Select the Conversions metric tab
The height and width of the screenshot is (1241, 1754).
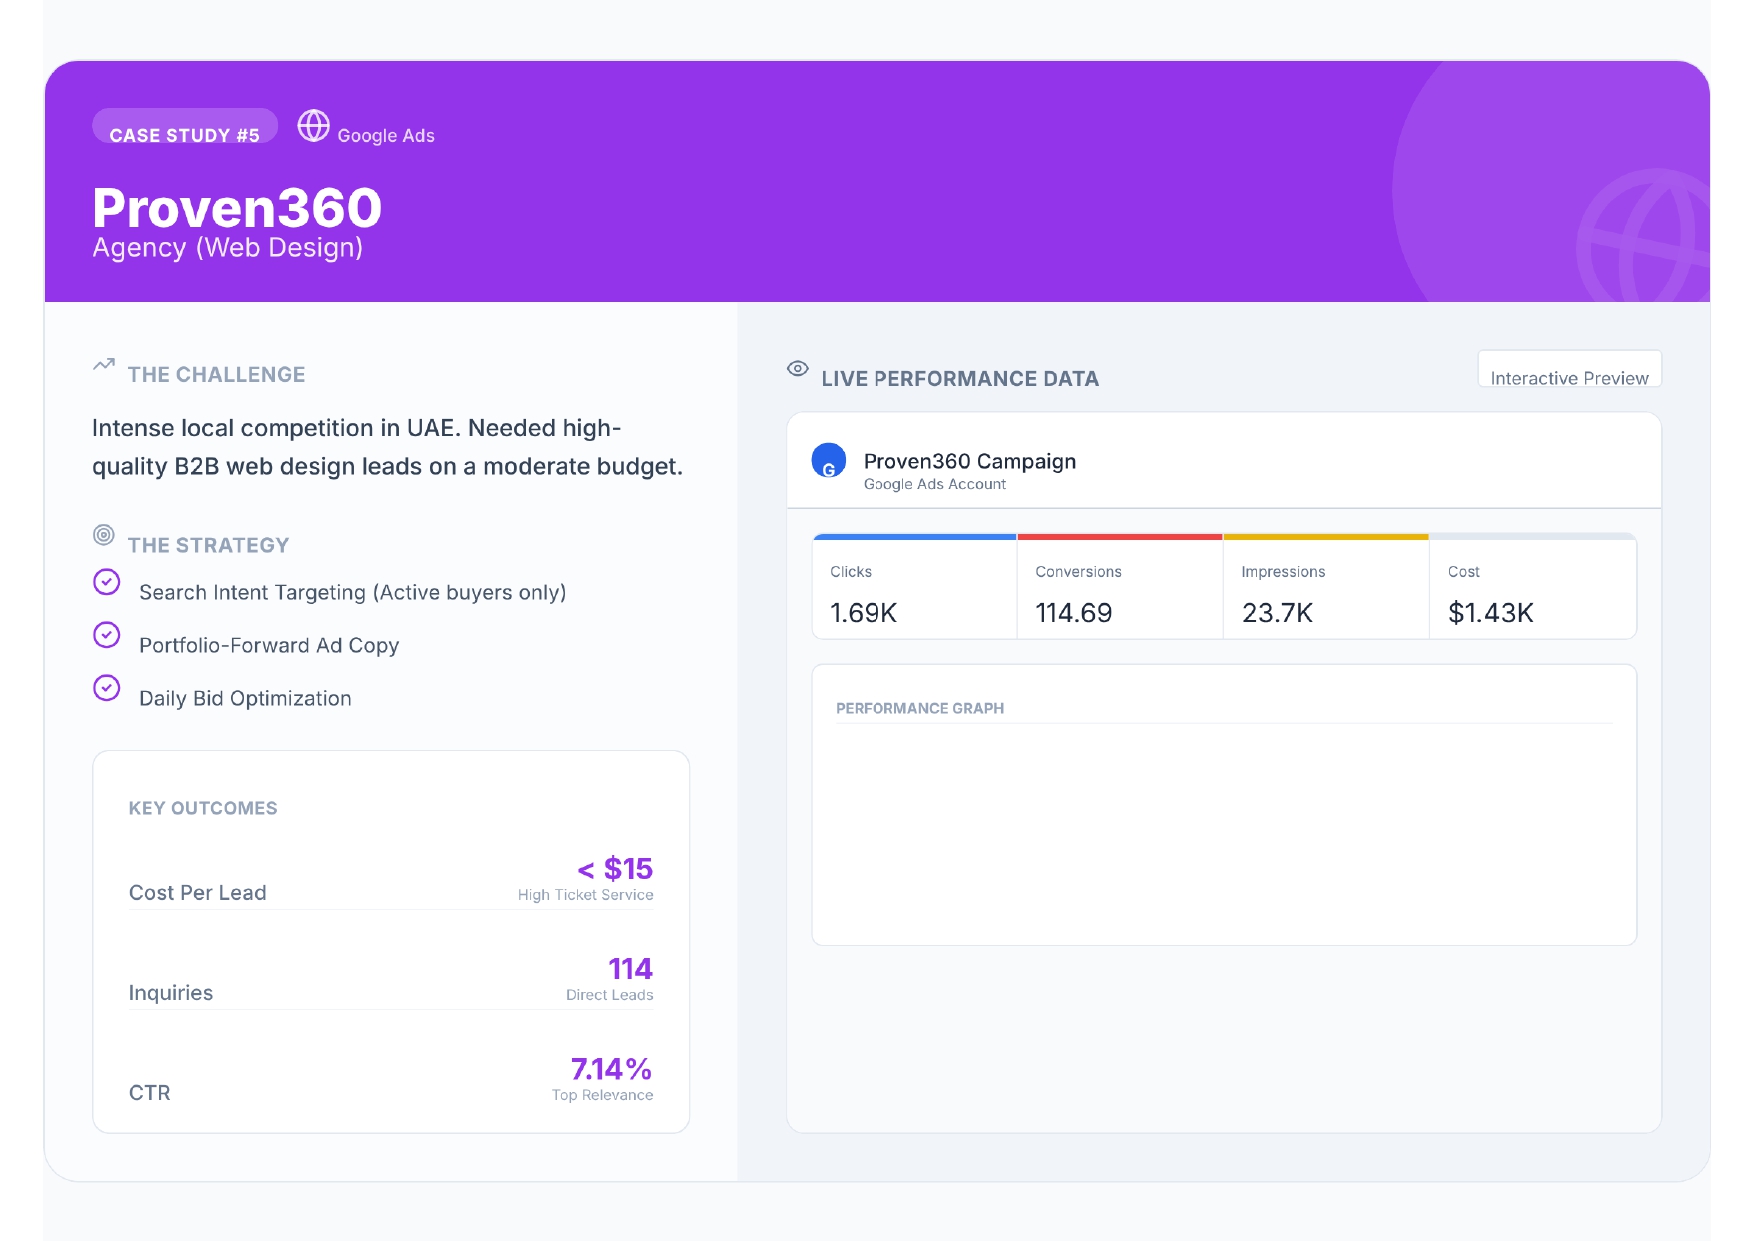pos(1120,587)
